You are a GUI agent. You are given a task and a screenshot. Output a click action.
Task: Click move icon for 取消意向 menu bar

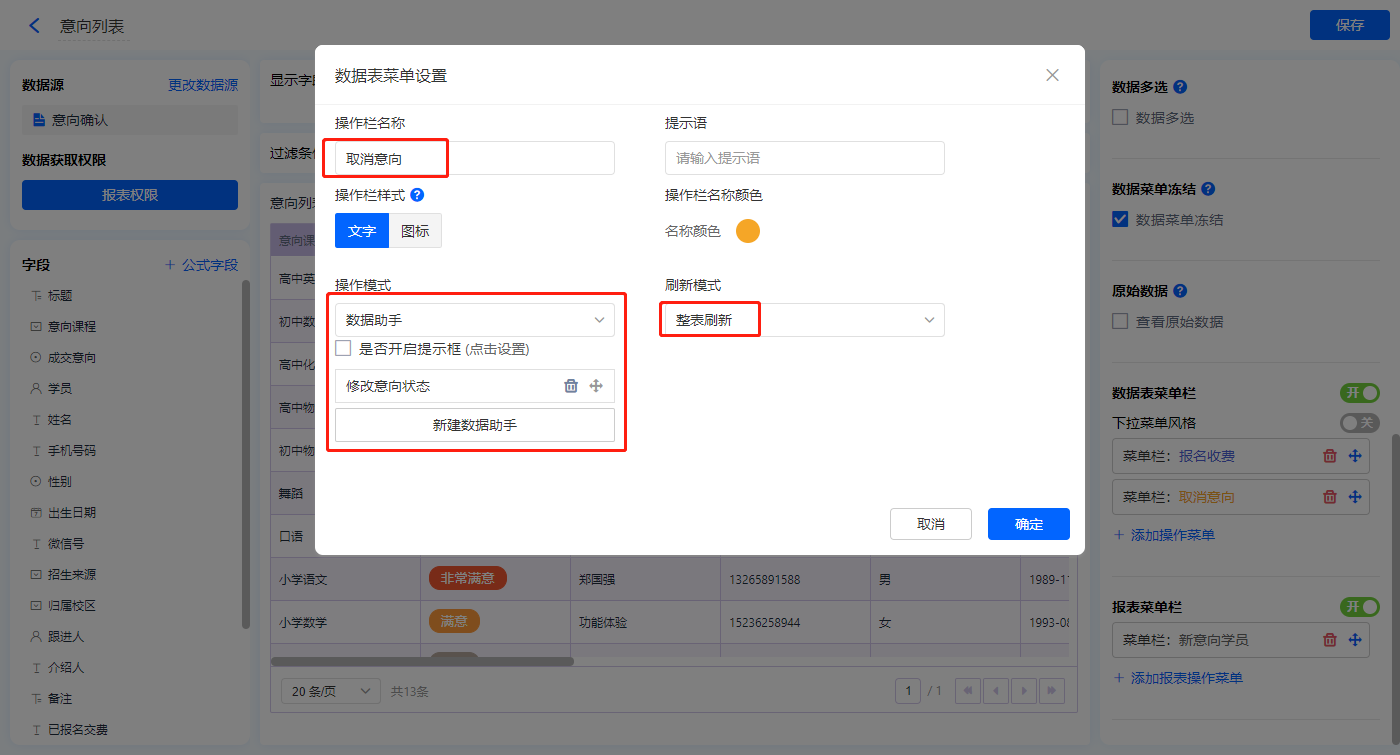pyautogui.click(x=1355, y=497)
